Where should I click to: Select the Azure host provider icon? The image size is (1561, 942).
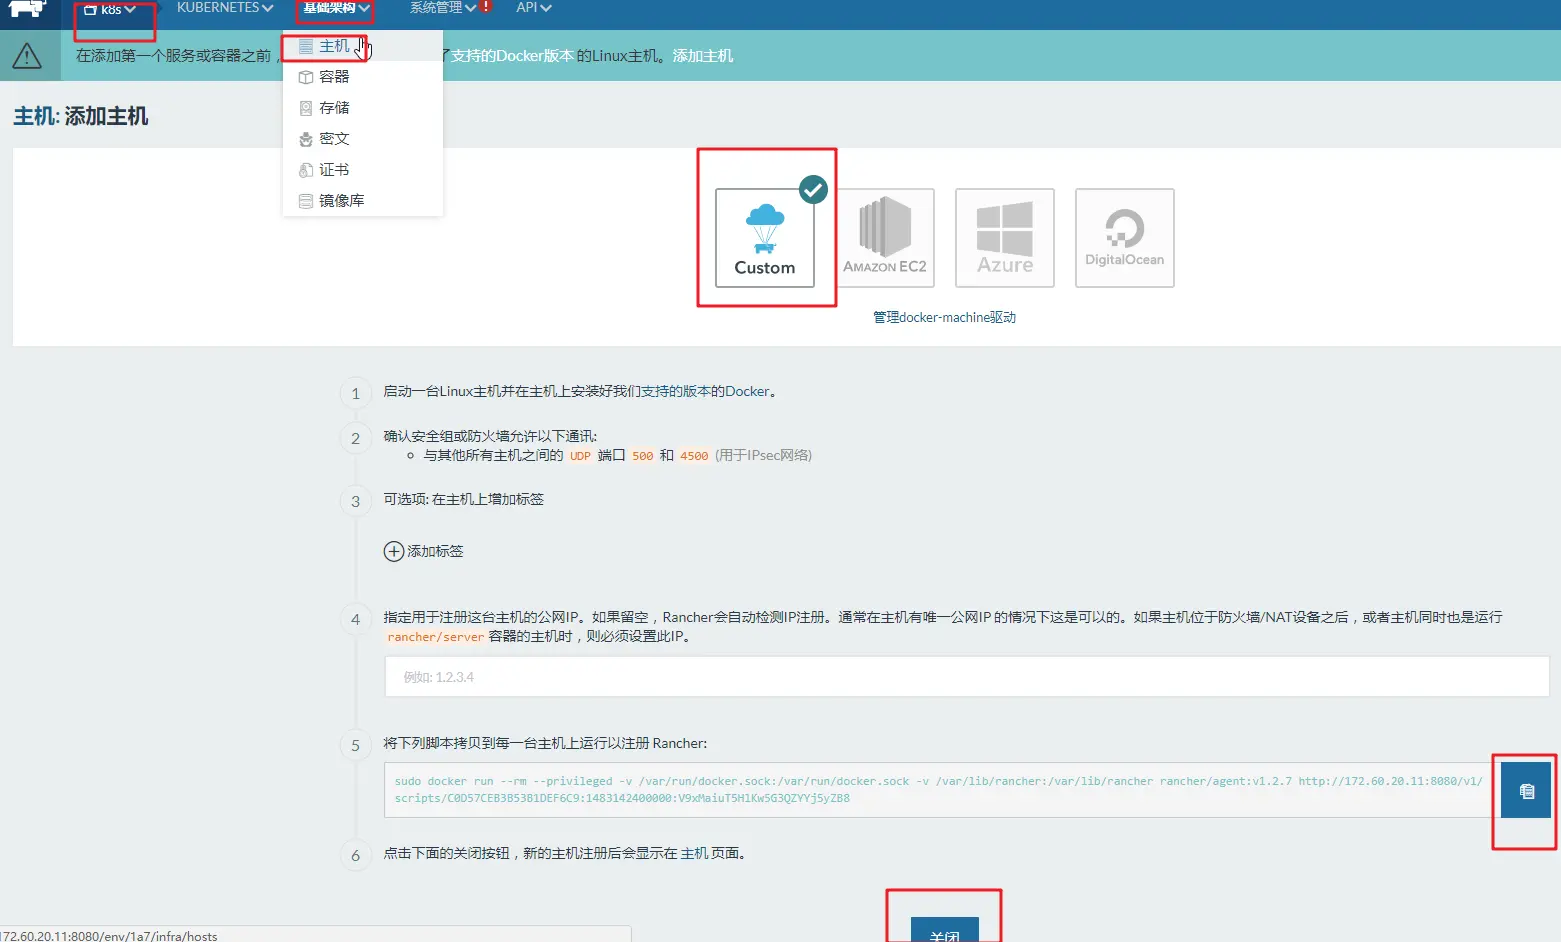[x=1004, y=238]
